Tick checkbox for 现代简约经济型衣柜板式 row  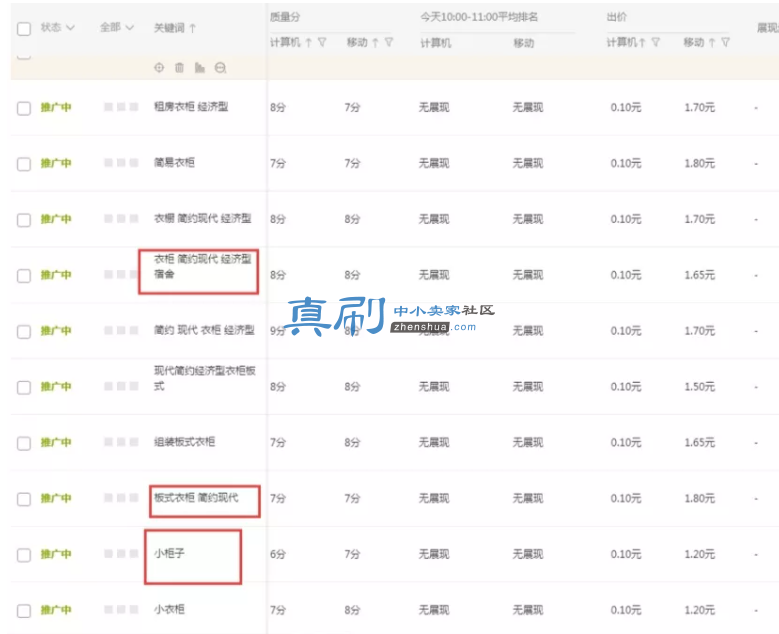tap(24, 388)
